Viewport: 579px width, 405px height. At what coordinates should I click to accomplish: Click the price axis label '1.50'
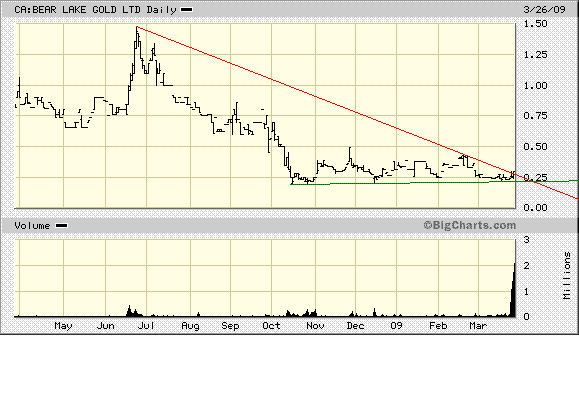pyautogui.click(x=535, y=24)
